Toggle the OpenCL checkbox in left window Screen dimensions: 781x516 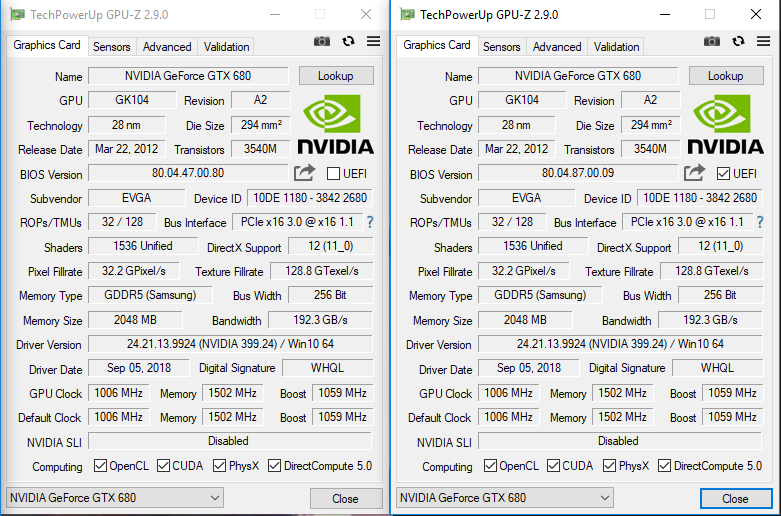(x=100, y=466)
